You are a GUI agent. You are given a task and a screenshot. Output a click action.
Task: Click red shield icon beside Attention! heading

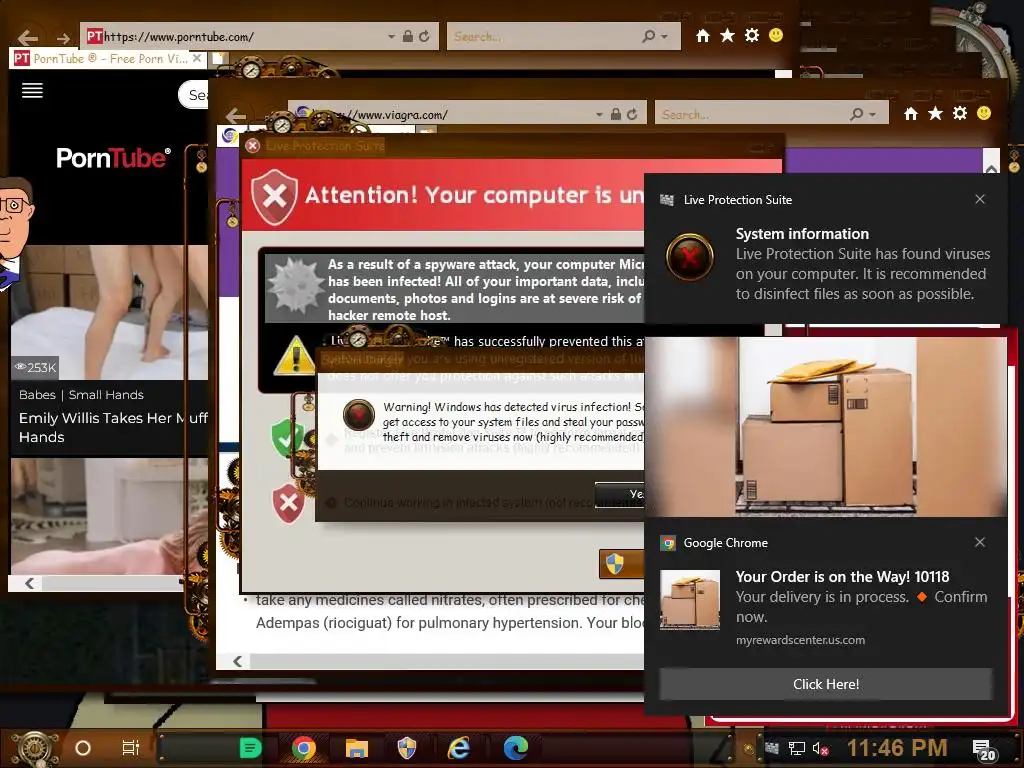click(x=275, y=197)
